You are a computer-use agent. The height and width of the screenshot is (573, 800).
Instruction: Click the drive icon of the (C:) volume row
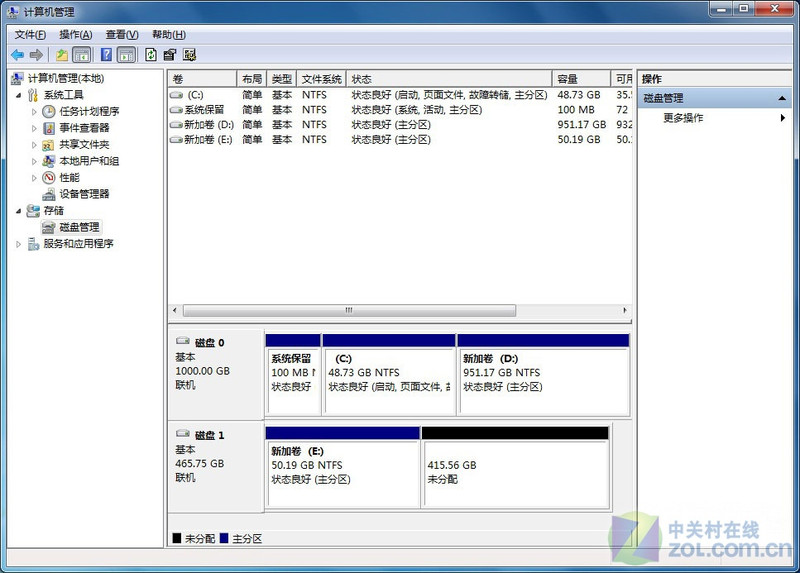tap(177, 95)
